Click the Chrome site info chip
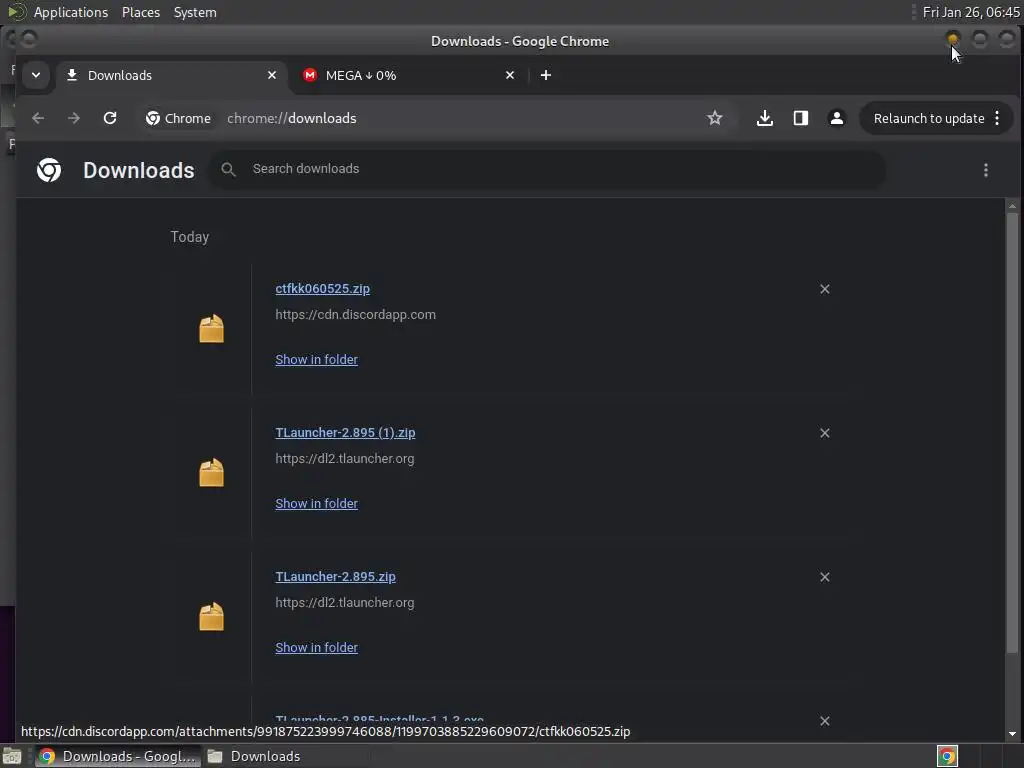 pos(178,118)
